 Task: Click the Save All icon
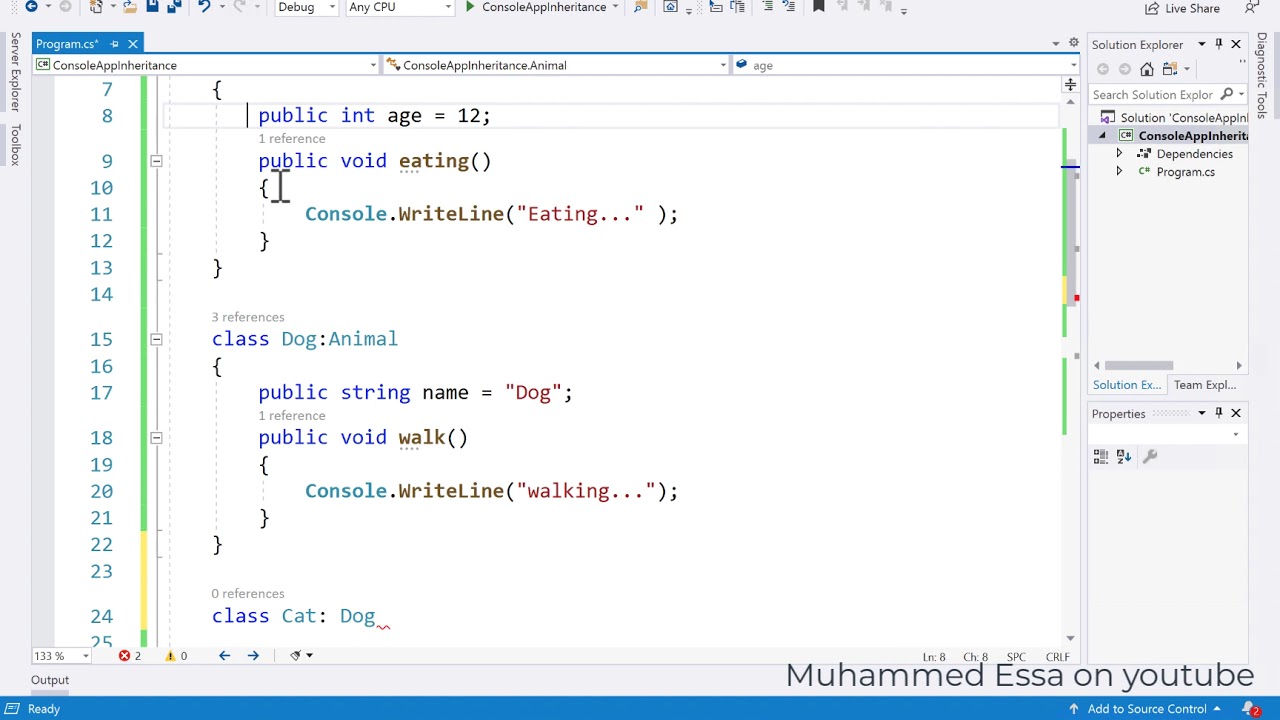[173, 7]
